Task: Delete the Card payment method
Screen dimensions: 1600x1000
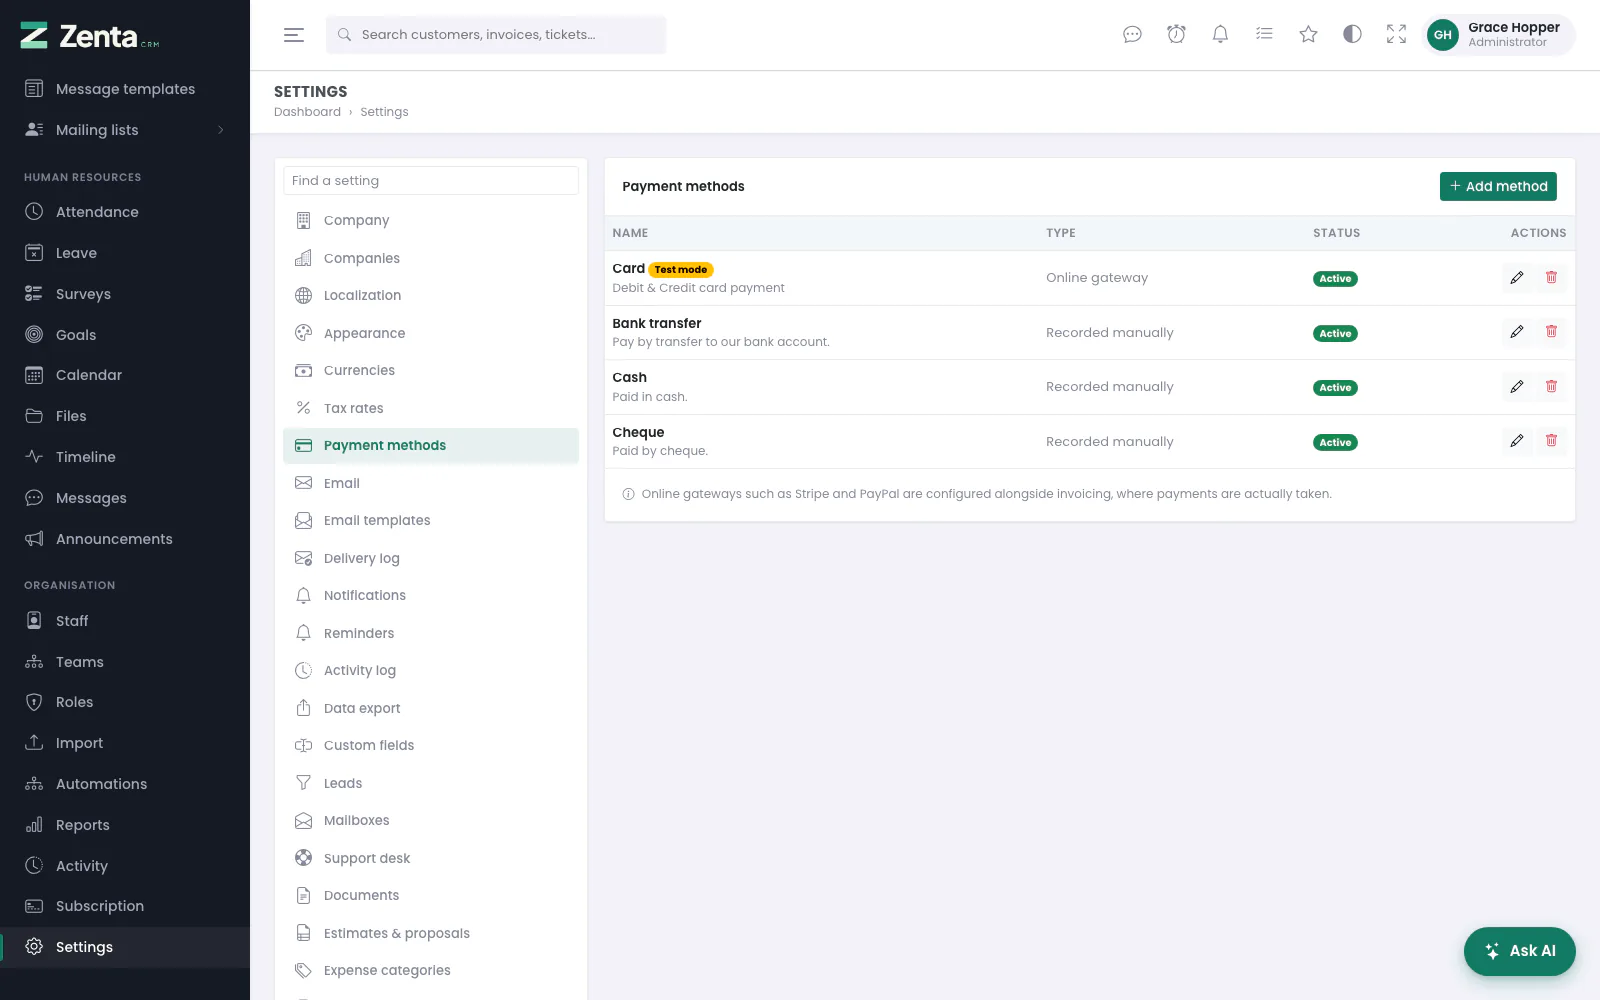Action: coord(1551,277)
